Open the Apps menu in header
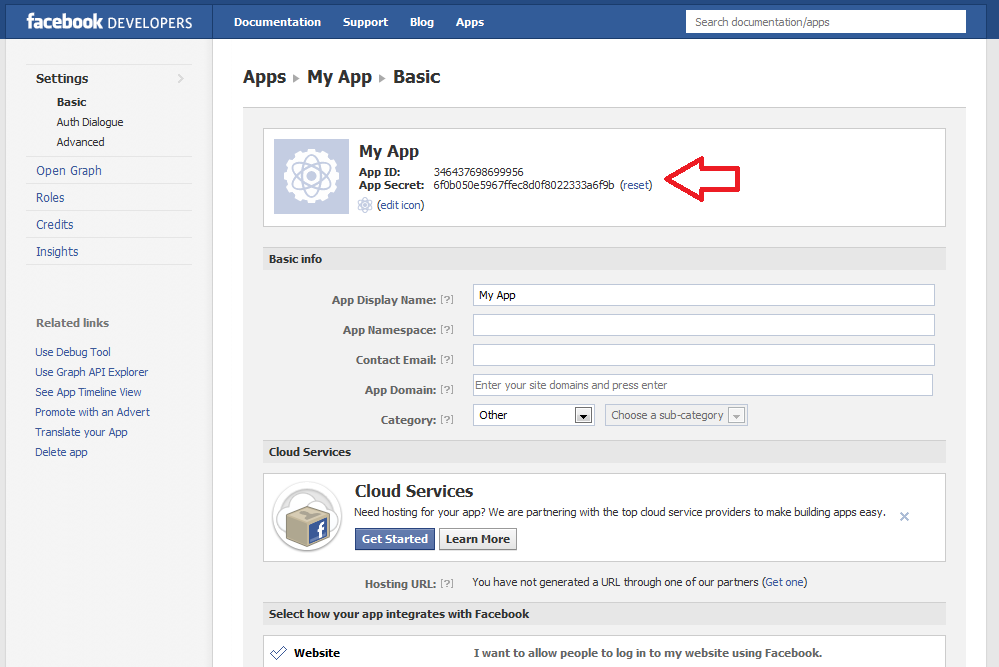 point(470,22)
